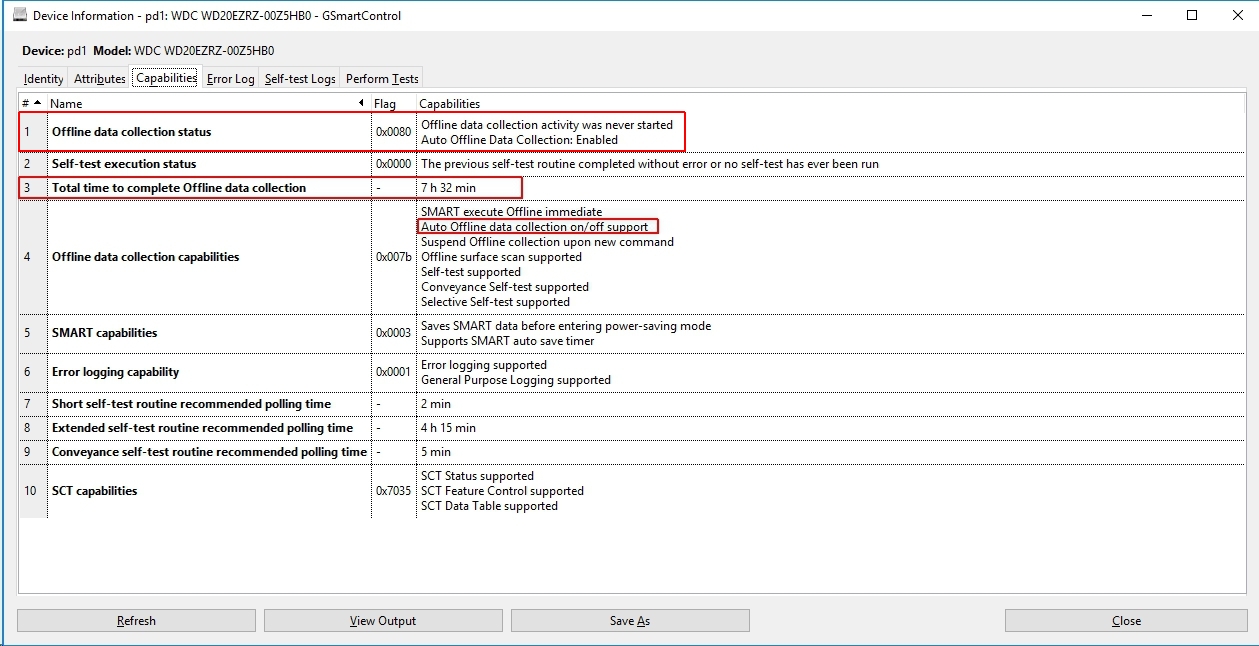1259x646 pixels.
Task: Click the GSmartControl drive icon in title bar
Action: pyautogui.click(x=19, y=15)
